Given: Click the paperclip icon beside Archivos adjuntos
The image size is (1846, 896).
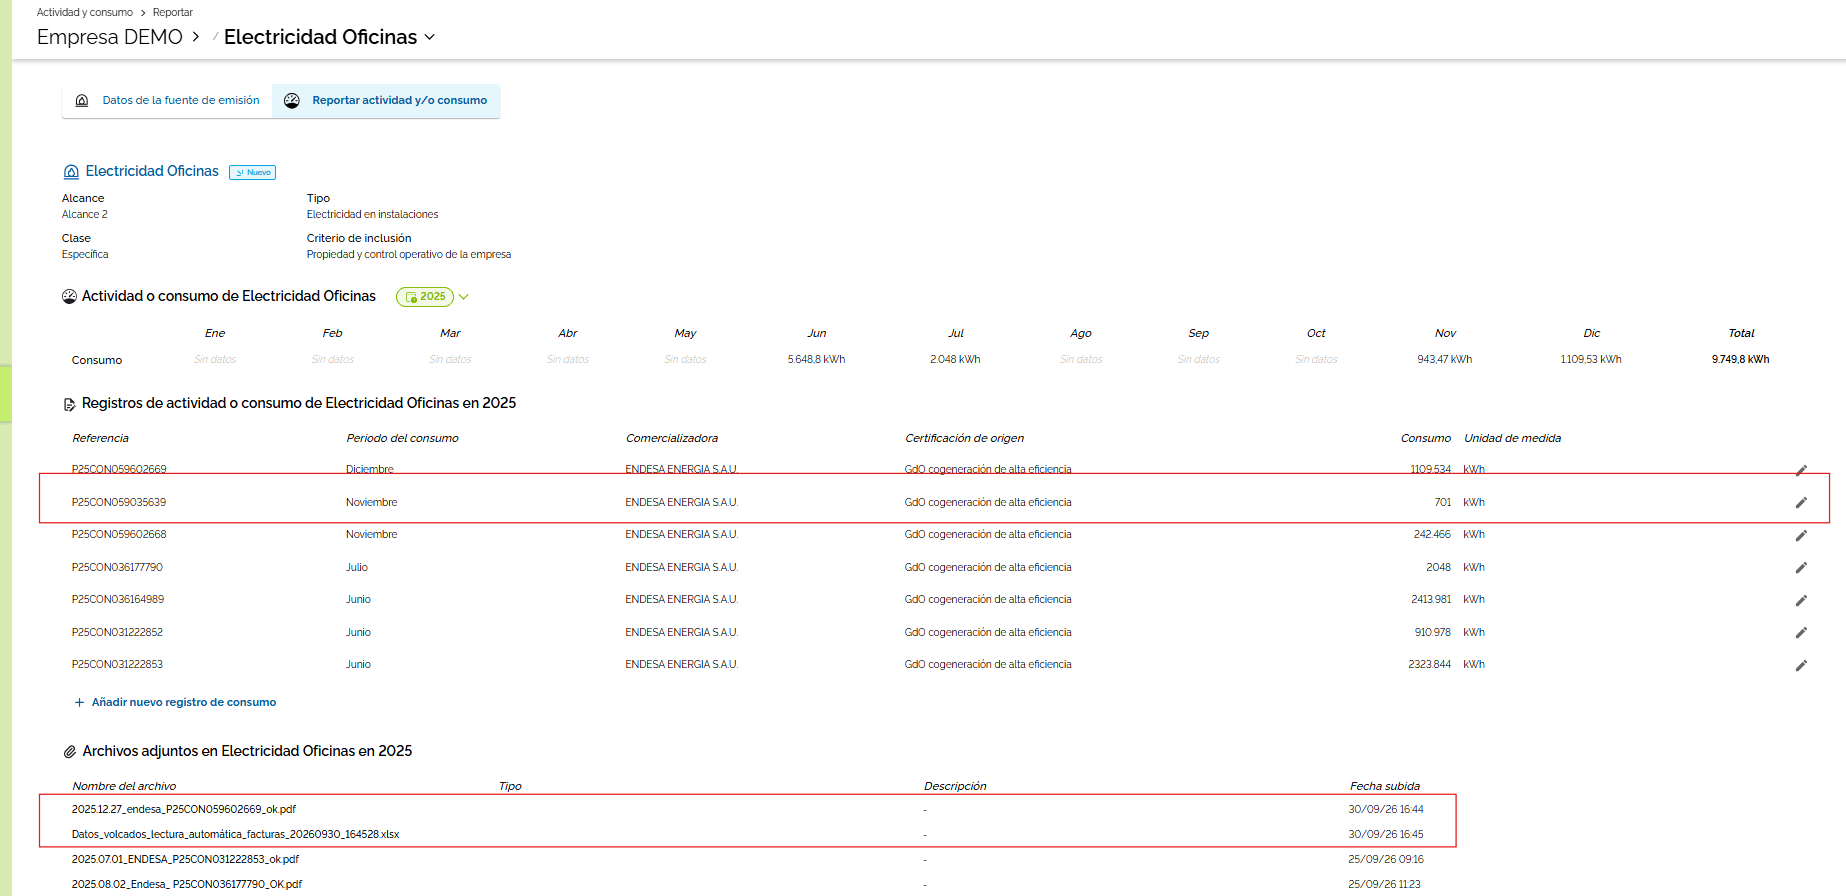Looking at the screenshot, I should pos(69,752).
